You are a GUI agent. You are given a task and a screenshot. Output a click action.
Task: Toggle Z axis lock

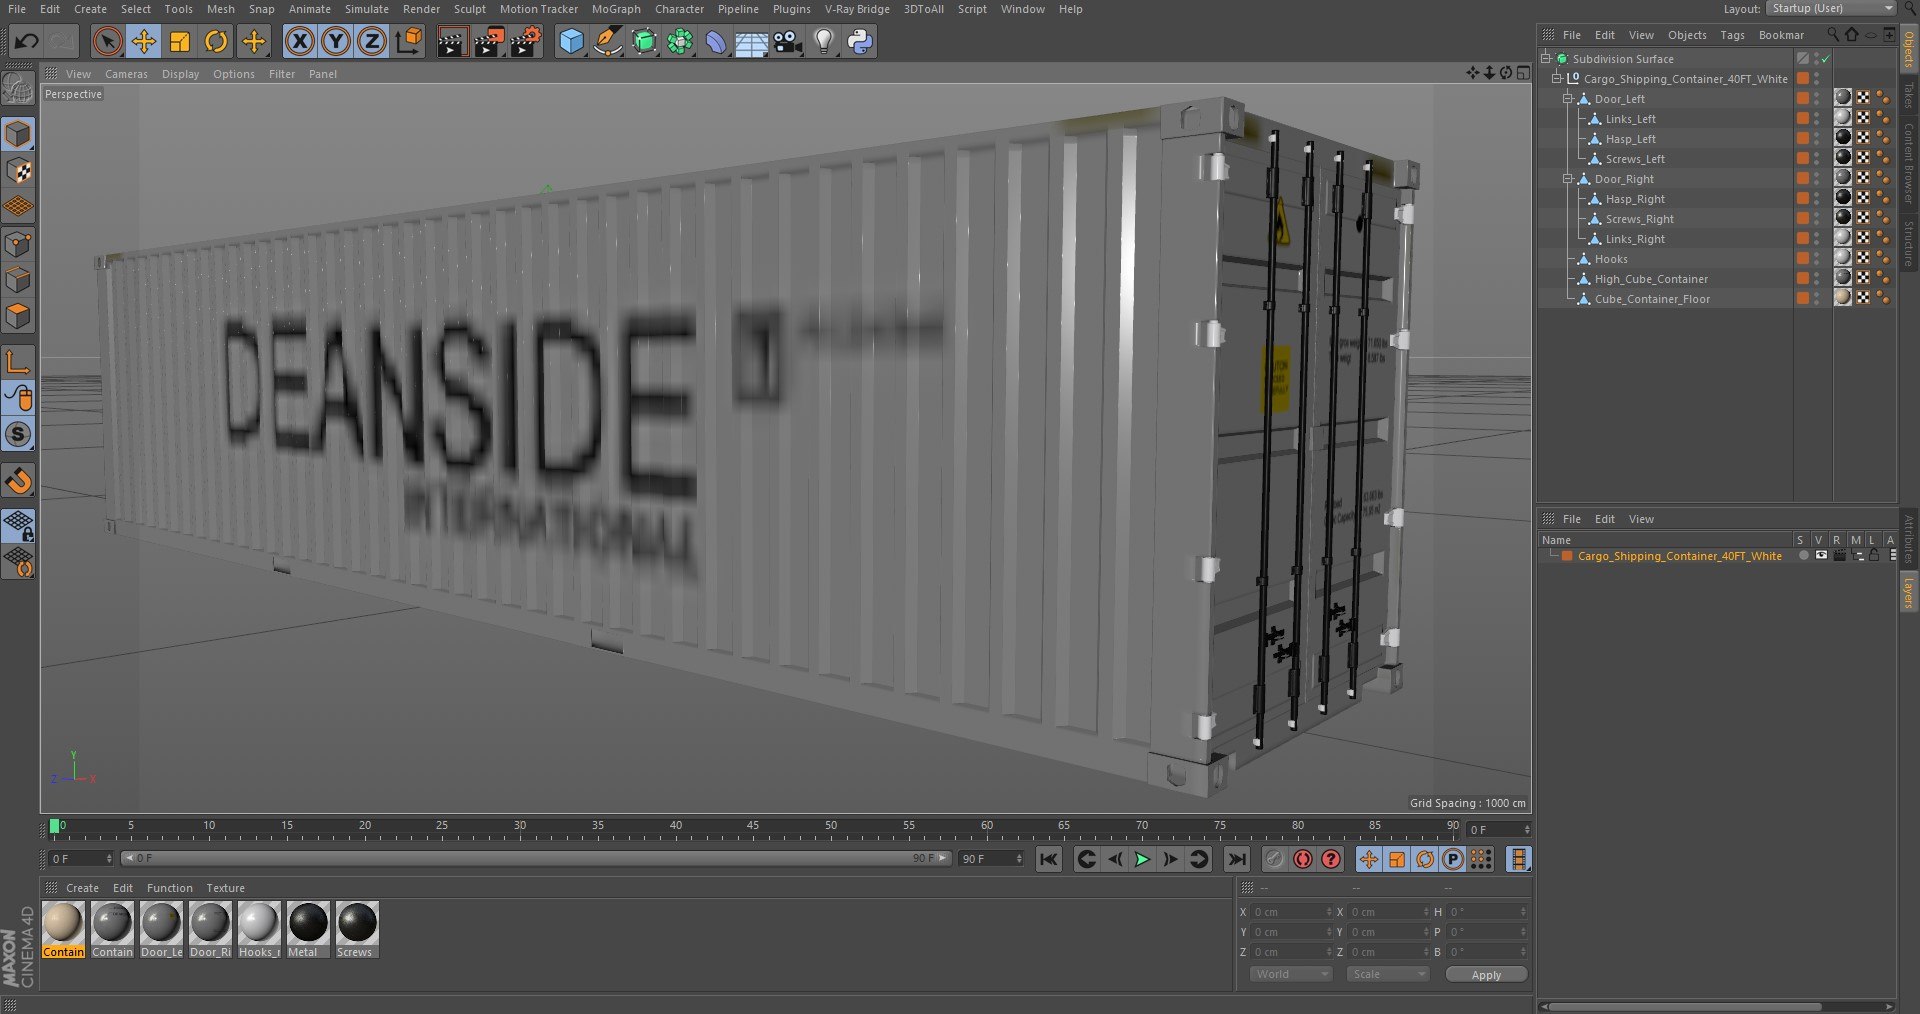point(372,41)
